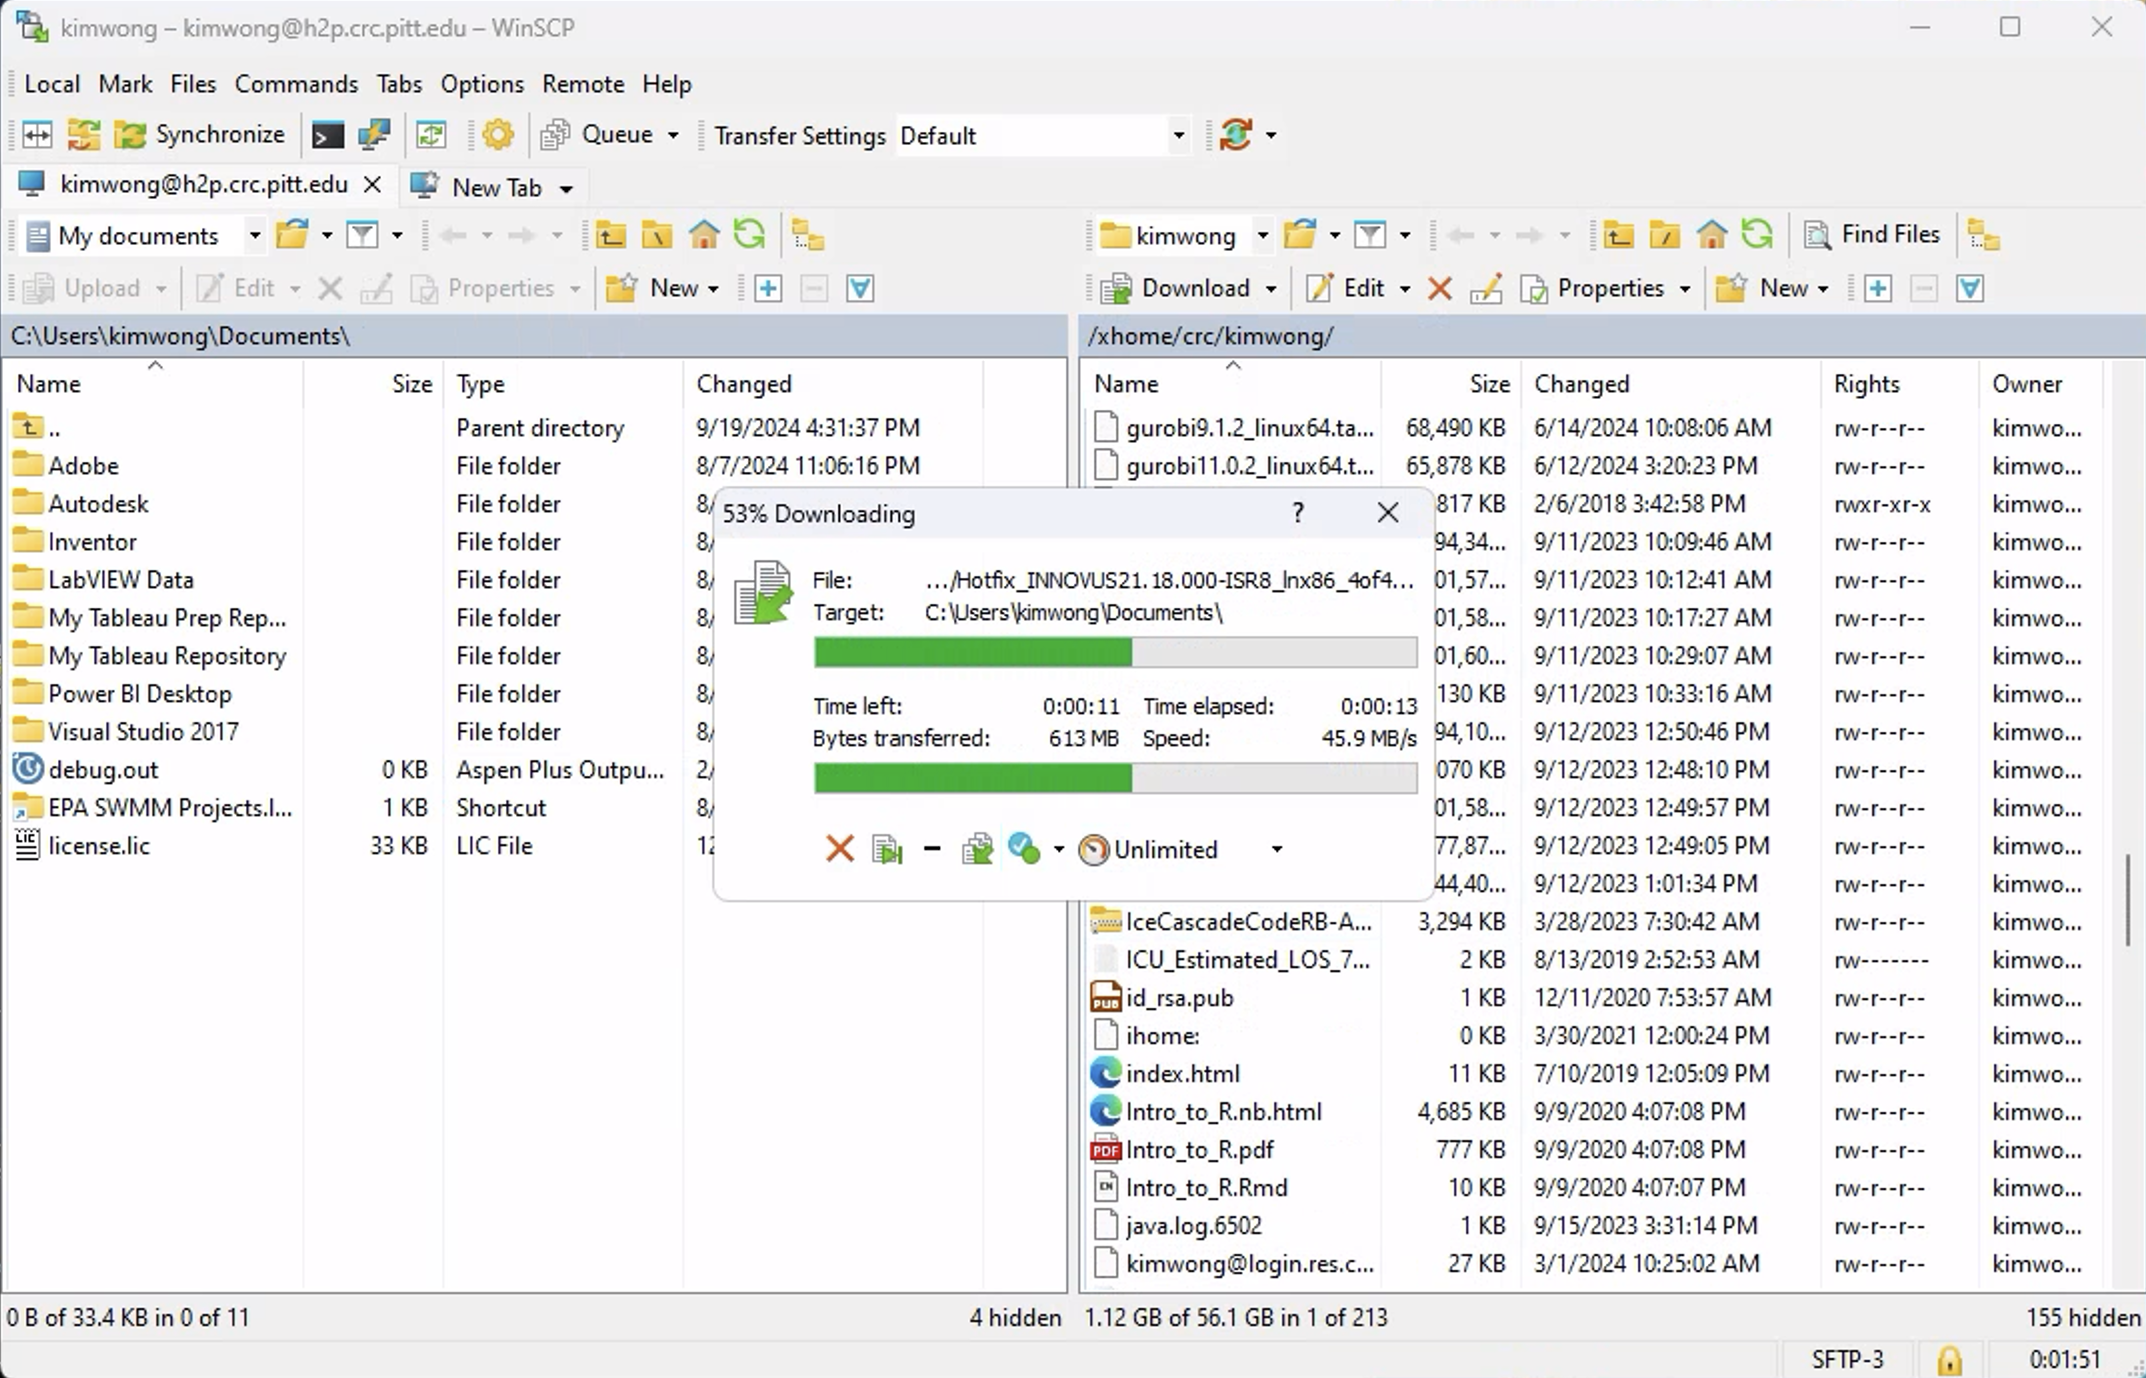
Task: Select the debug.out file
Action: pyautogui.click(x=103, y=770)
